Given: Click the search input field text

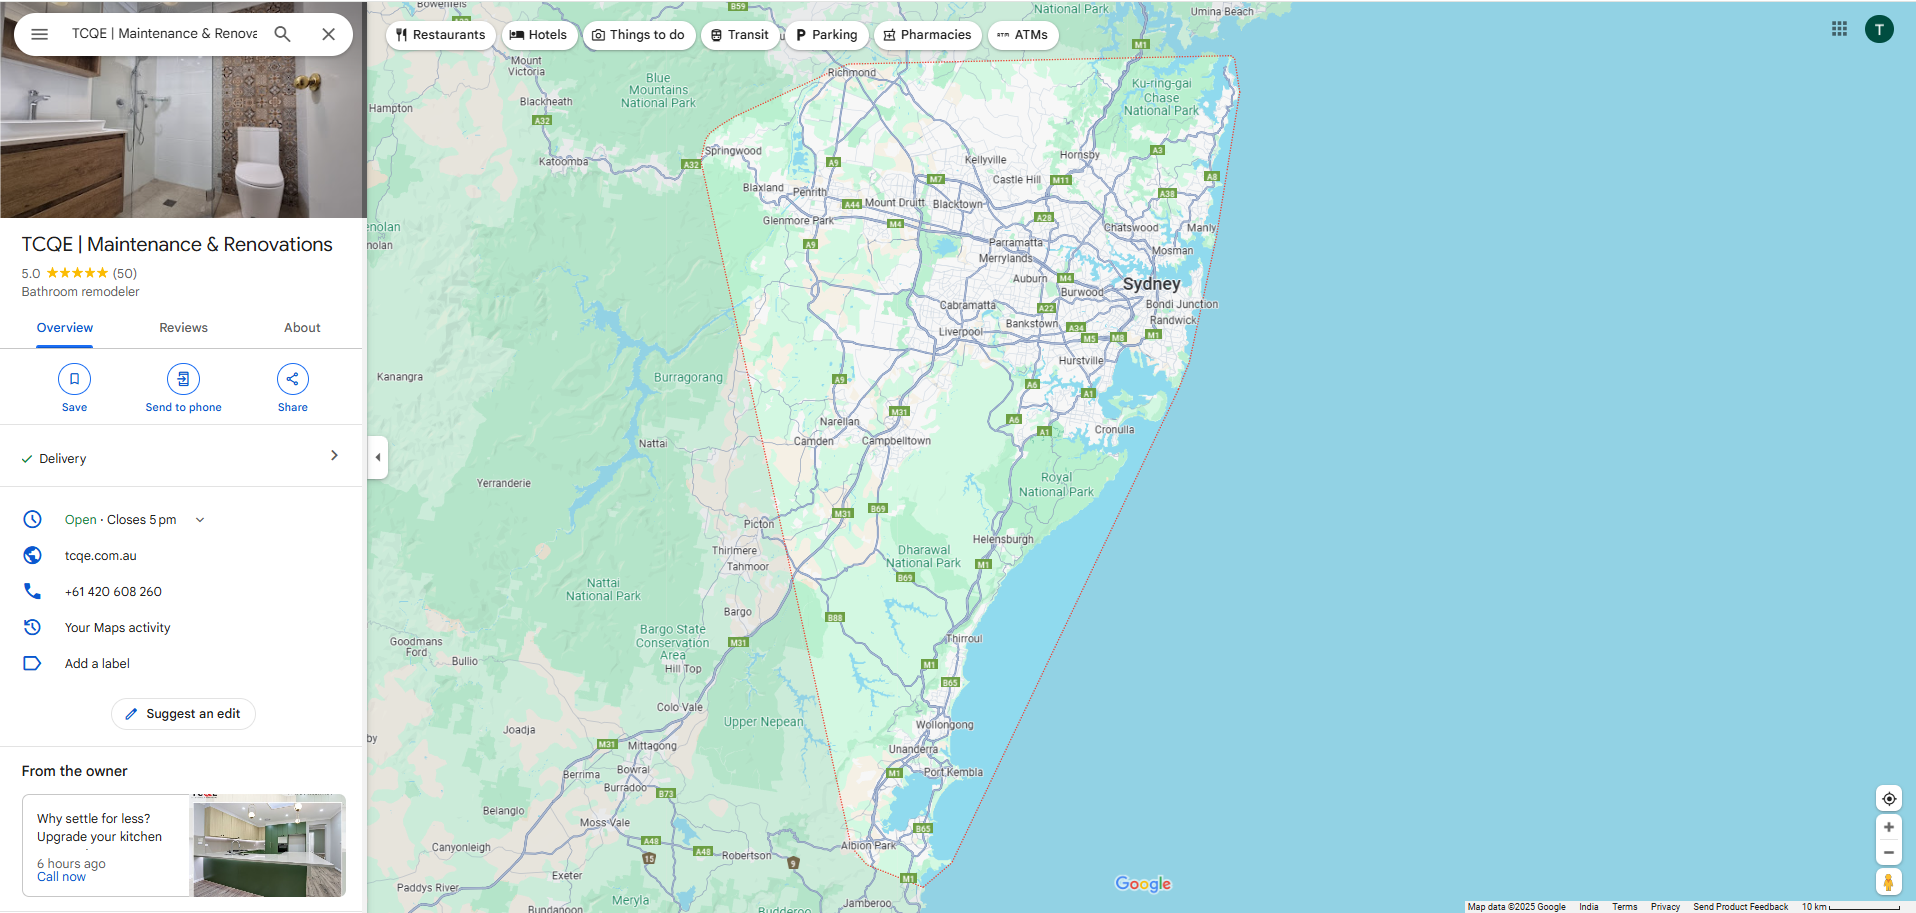Looking at the screenshot, I should pos(164,33).
